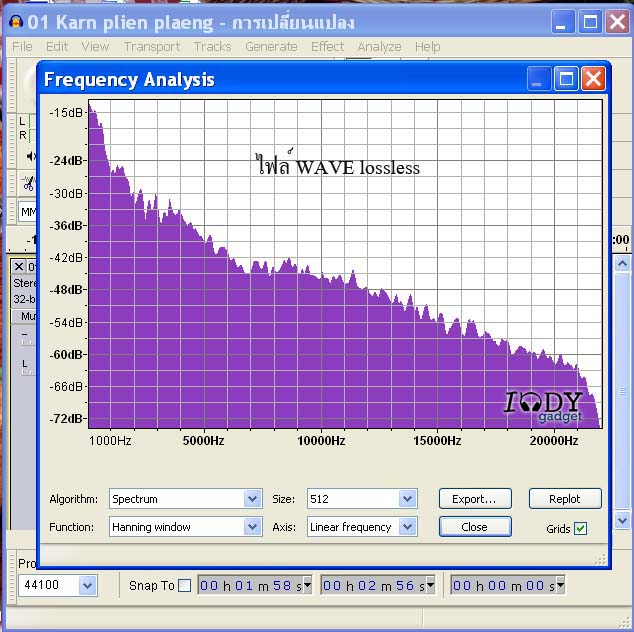Click the vertical scrollbar up arrow

tap(622, 264)
